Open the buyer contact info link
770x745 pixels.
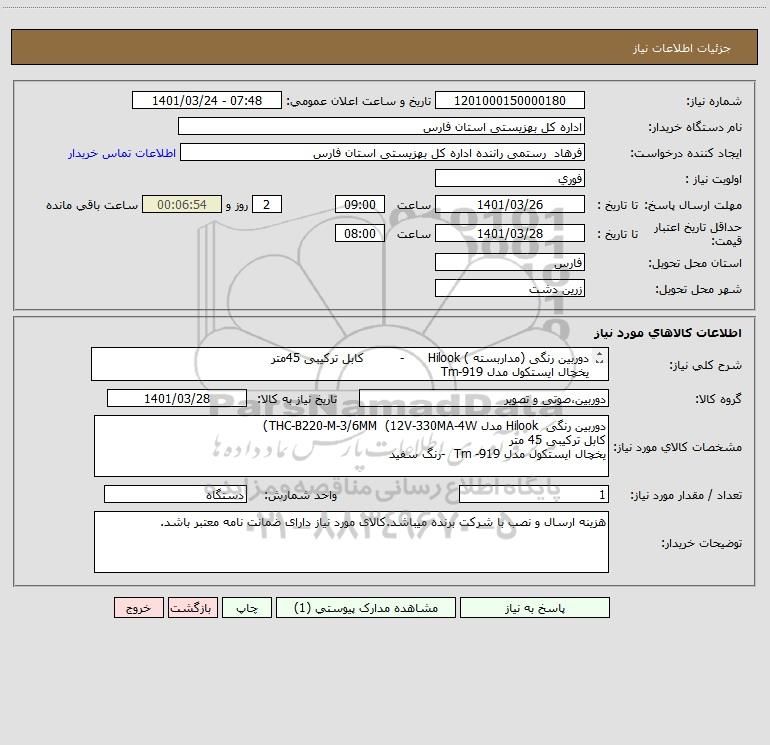click(122, 153)
